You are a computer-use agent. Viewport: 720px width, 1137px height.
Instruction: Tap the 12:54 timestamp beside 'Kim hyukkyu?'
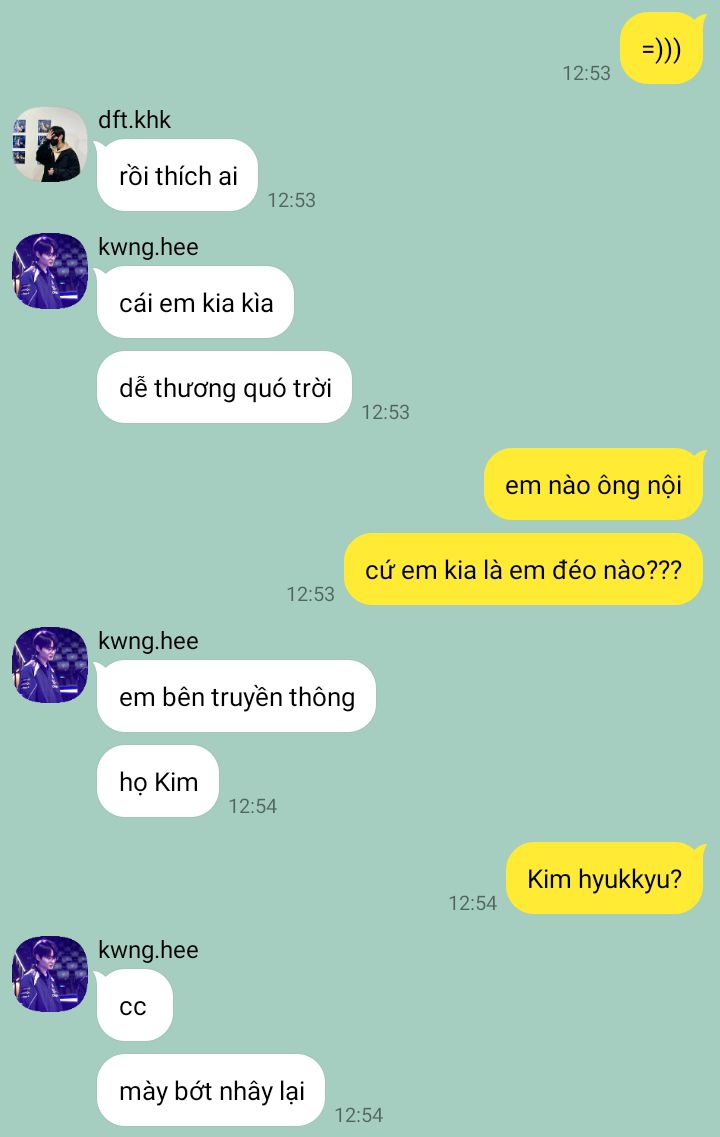(x=473, y=903)
